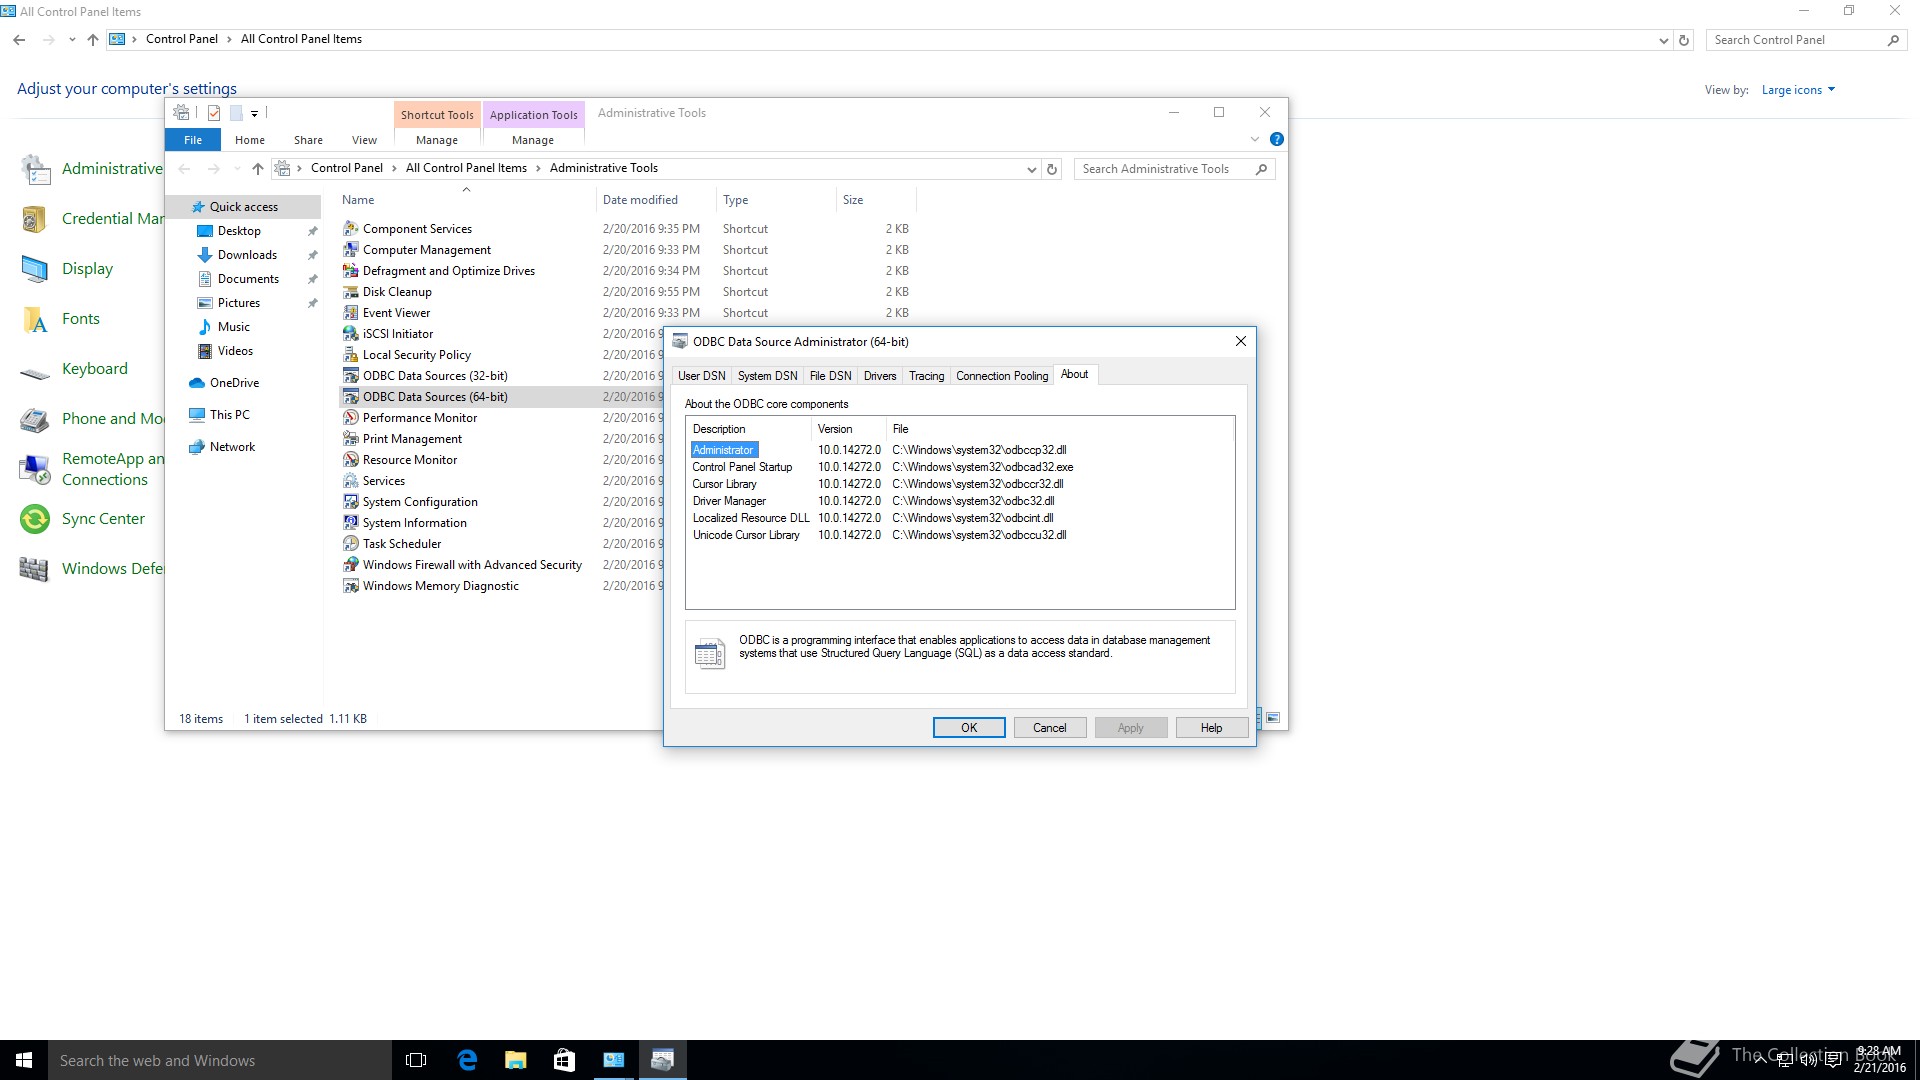
Task: Expand the ribbon with the chevron
Action: (x=1255, y=139)
